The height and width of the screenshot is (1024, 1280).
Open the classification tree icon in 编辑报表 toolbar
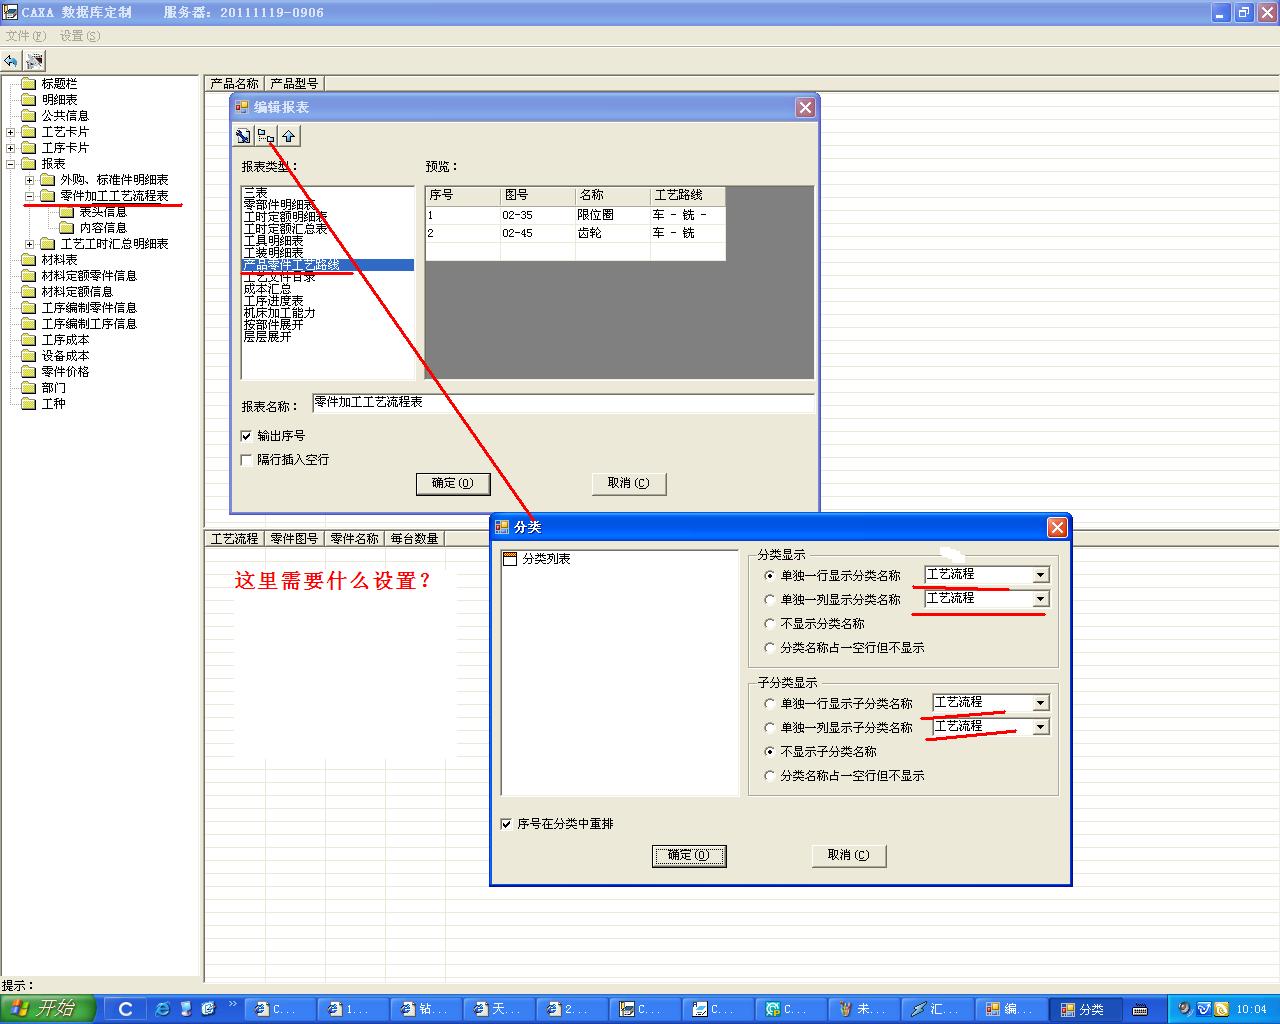click(x=266, y=136)
